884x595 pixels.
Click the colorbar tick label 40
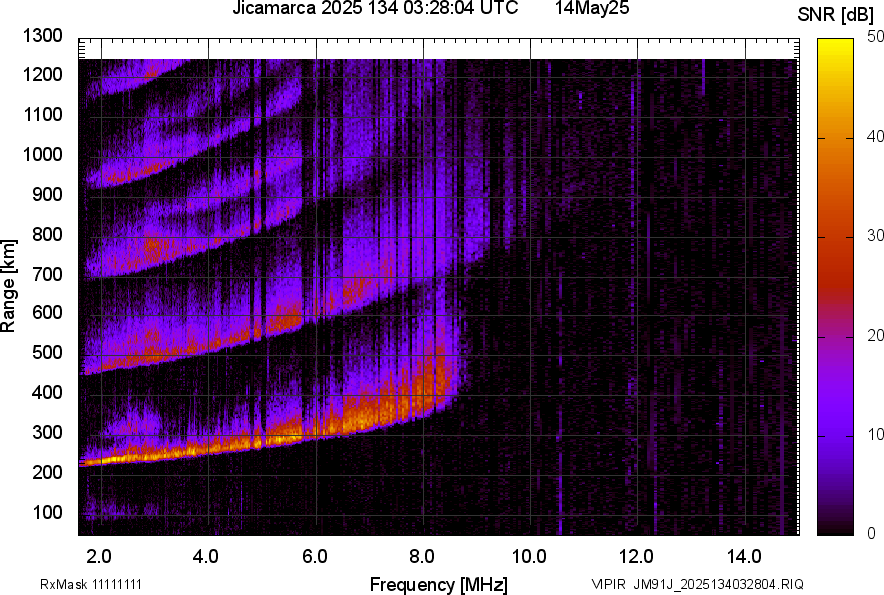coord(875,136)
